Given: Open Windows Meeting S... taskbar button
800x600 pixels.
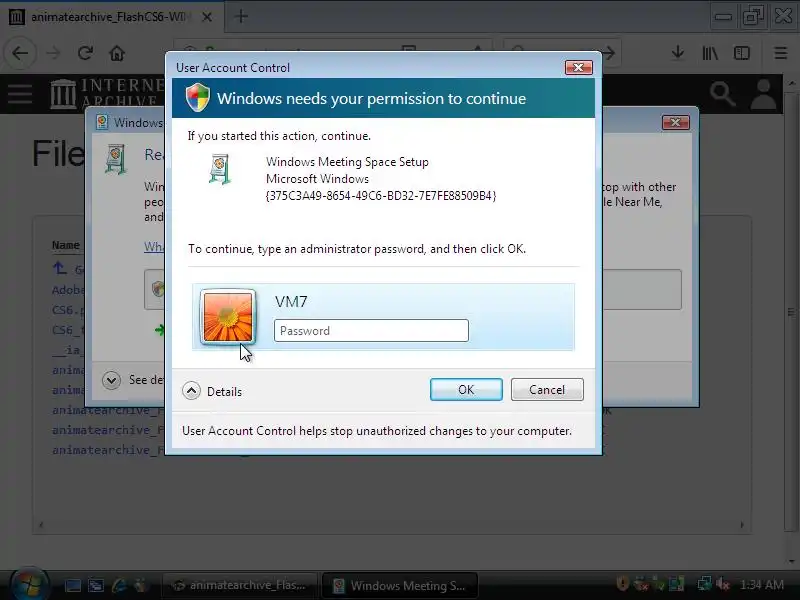Looking at the screenshot, I should click(x=401, y=585).
